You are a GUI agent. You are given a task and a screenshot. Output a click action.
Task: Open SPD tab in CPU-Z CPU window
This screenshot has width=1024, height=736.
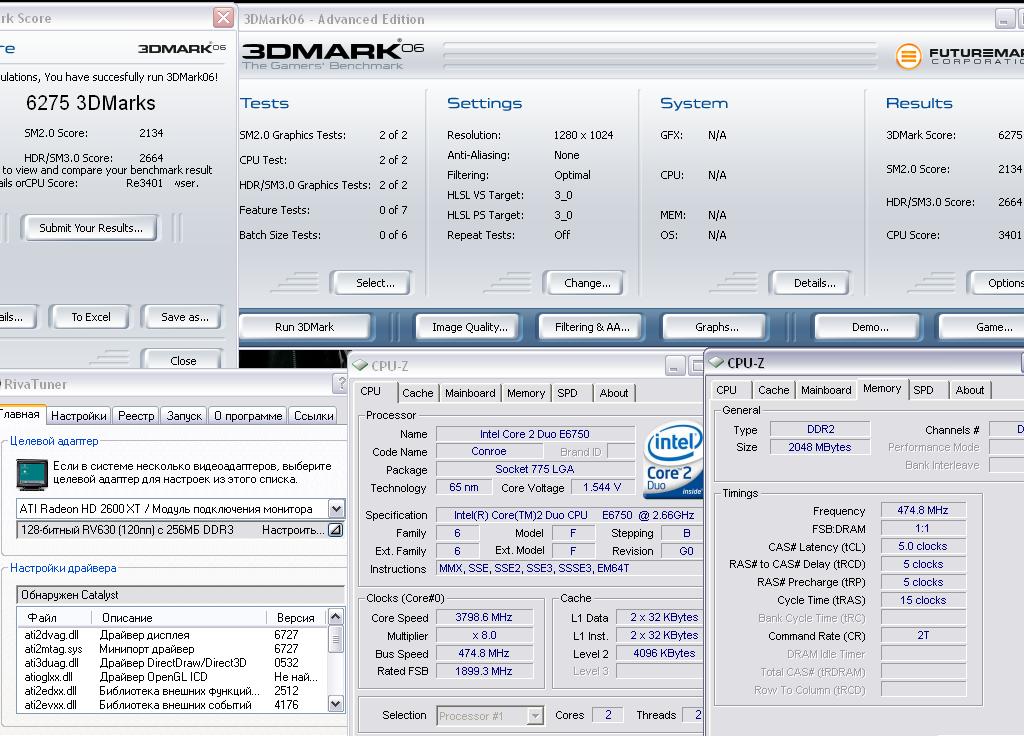(x=567, y=393)
